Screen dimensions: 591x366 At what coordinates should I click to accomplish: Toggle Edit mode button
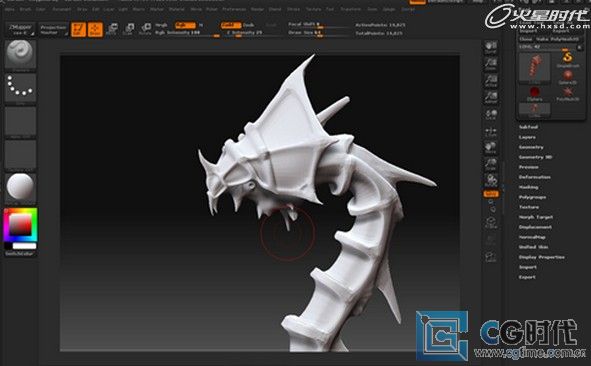(x=78, y=29)
